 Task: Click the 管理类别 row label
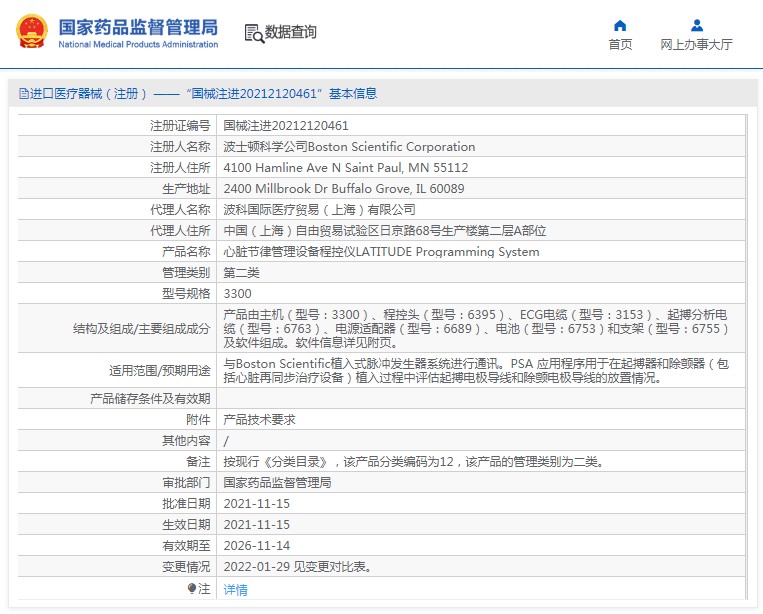pos(186,272)
